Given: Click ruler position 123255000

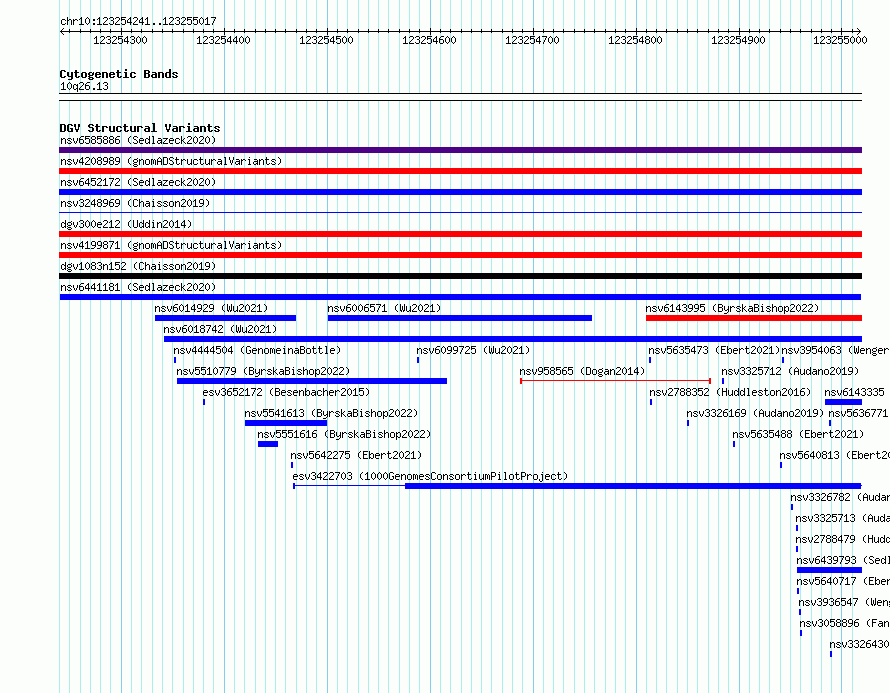Looking at the screenshot, I should (840, 40).
